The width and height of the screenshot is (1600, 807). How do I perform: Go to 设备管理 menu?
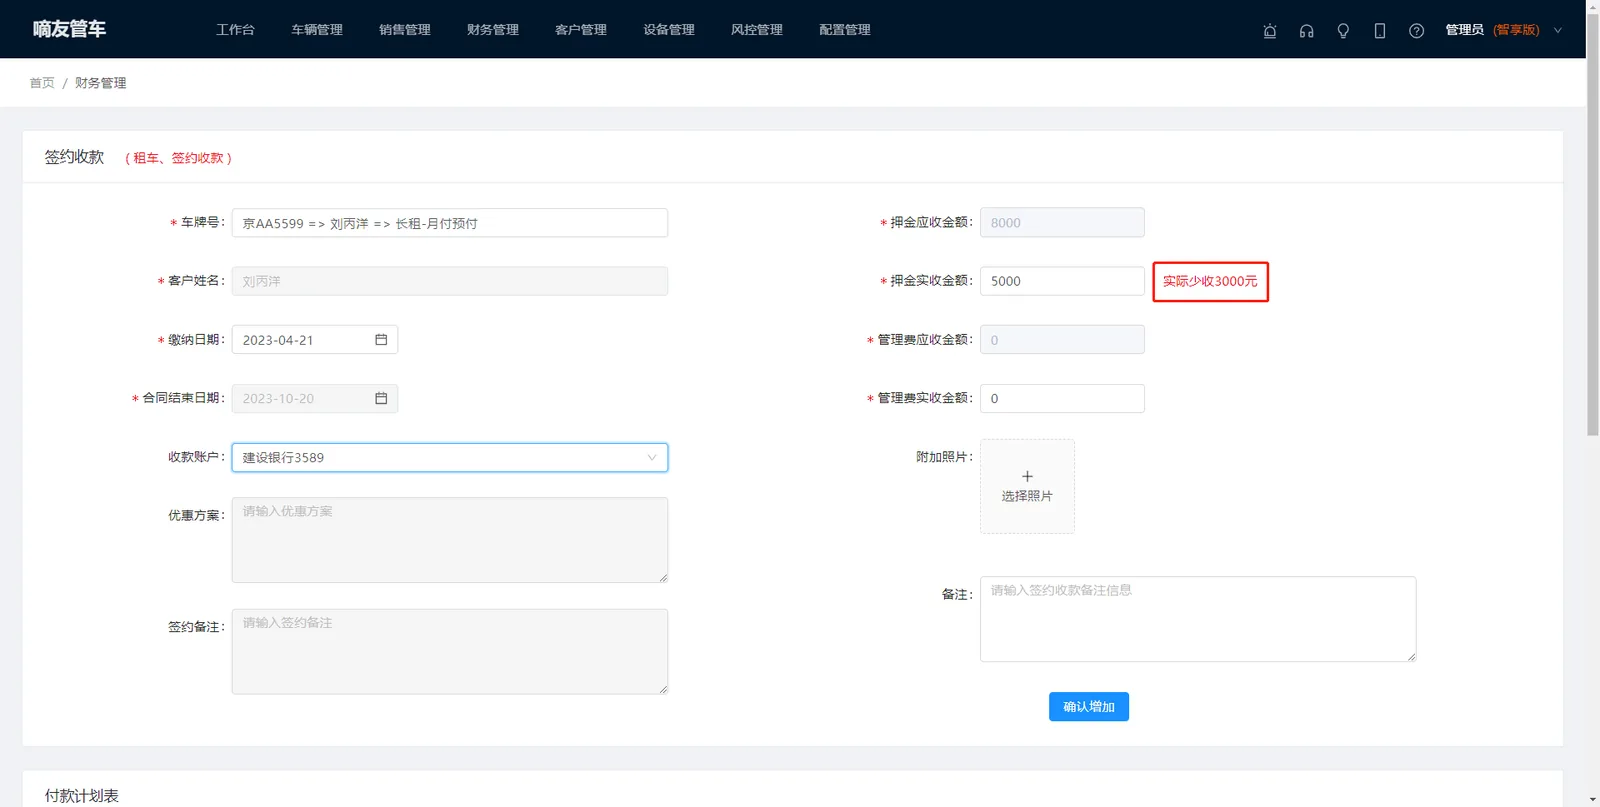coord(669,30)
